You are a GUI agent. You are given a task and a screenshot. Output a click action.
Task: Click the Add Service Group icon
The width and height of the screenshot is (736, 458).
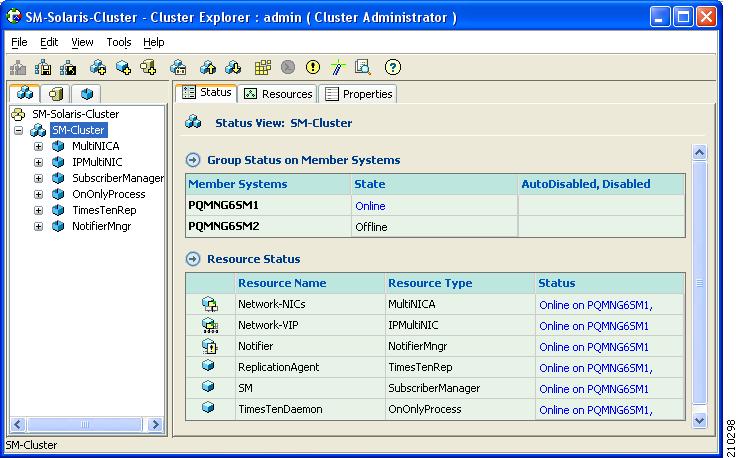(98, 68)
